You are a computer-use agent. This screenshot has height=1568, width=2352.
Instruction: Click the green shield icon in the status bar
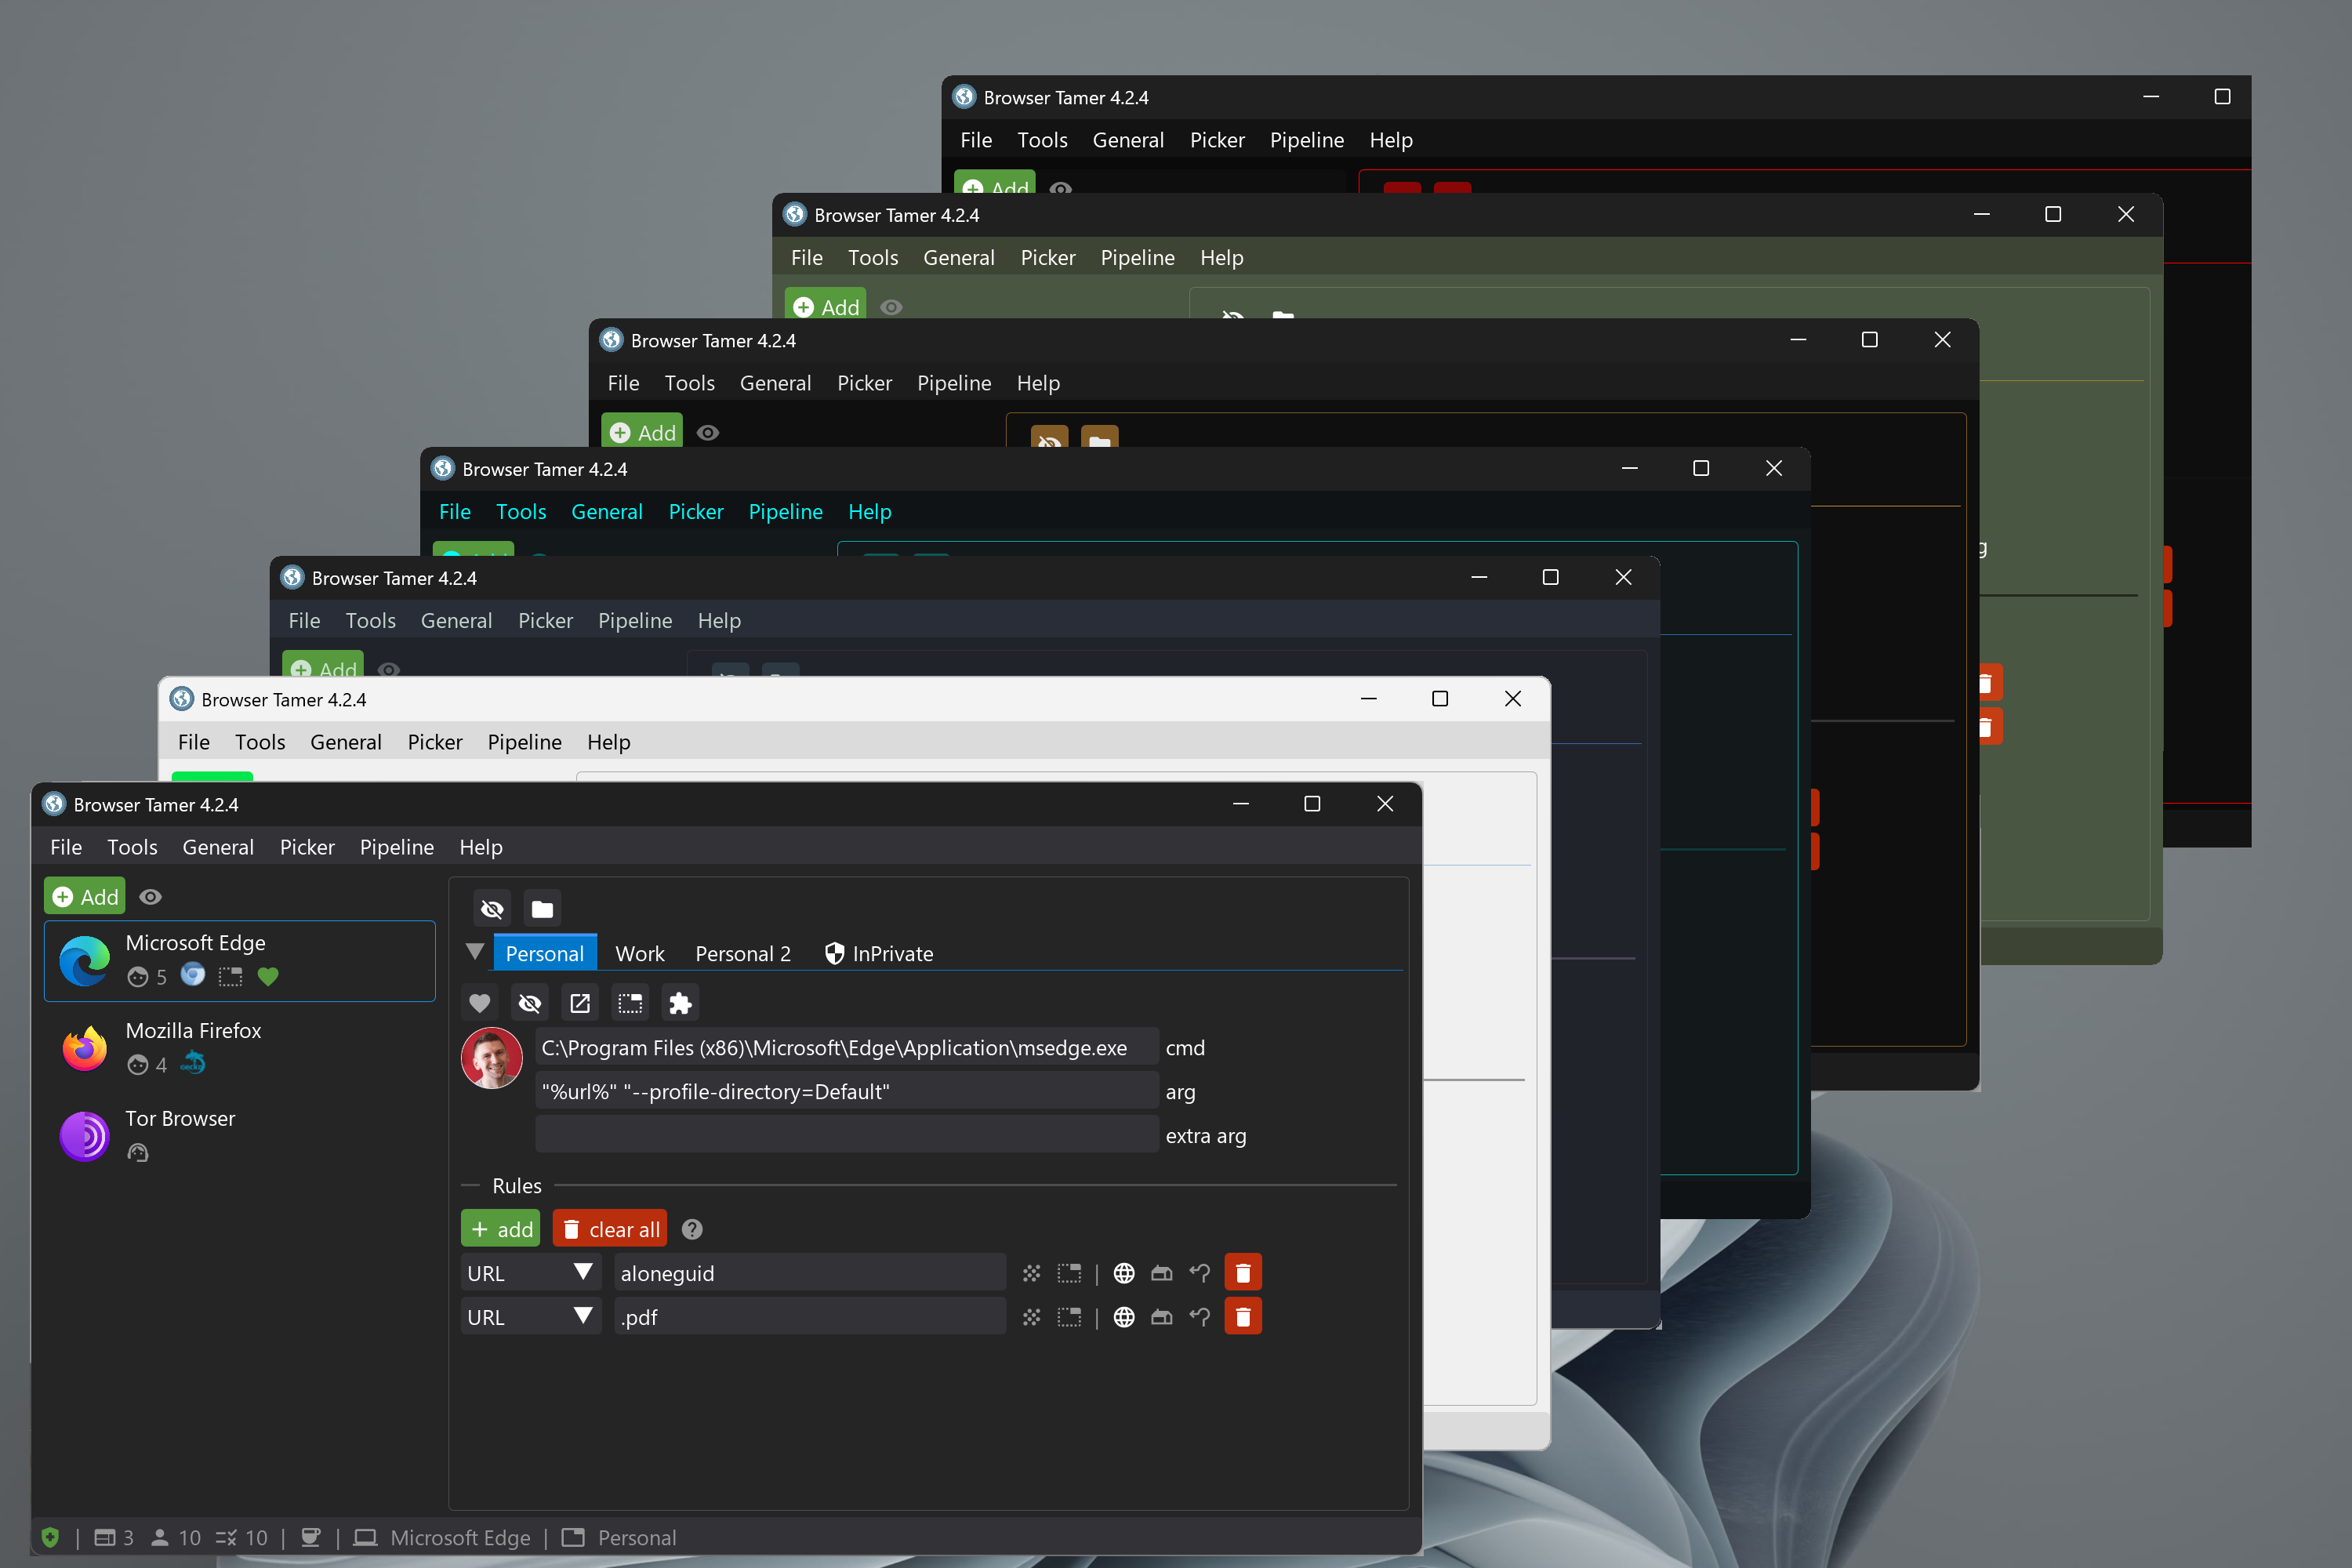[x=51, y=1537]
